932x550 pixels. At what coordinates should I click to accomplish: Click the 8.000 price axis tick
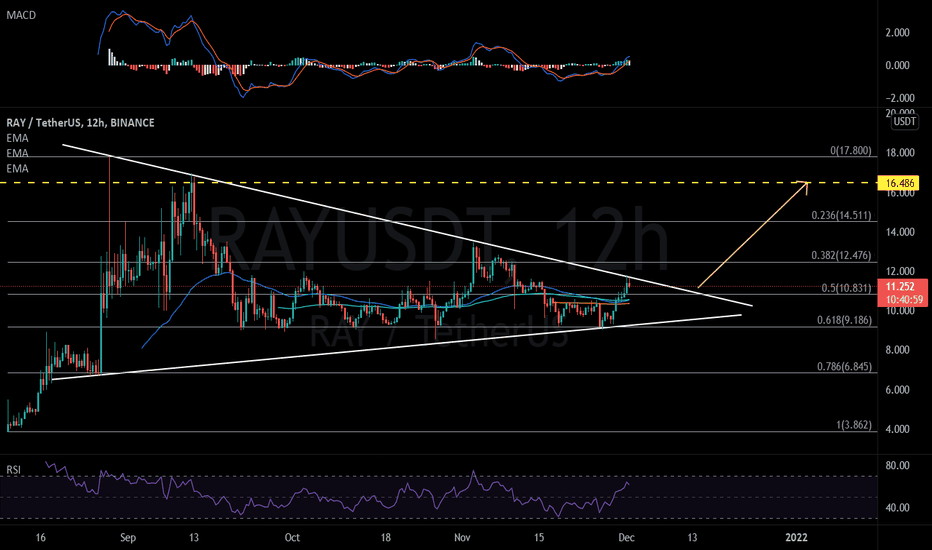(898, 350)
